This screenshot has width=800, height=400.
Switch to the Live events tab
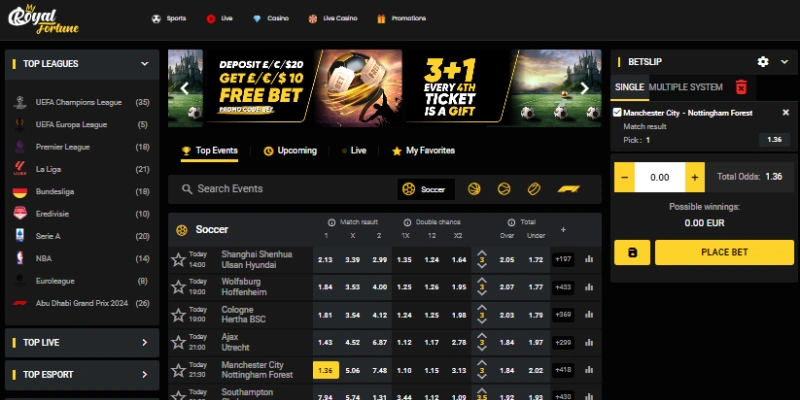click(x=354, y=151)
